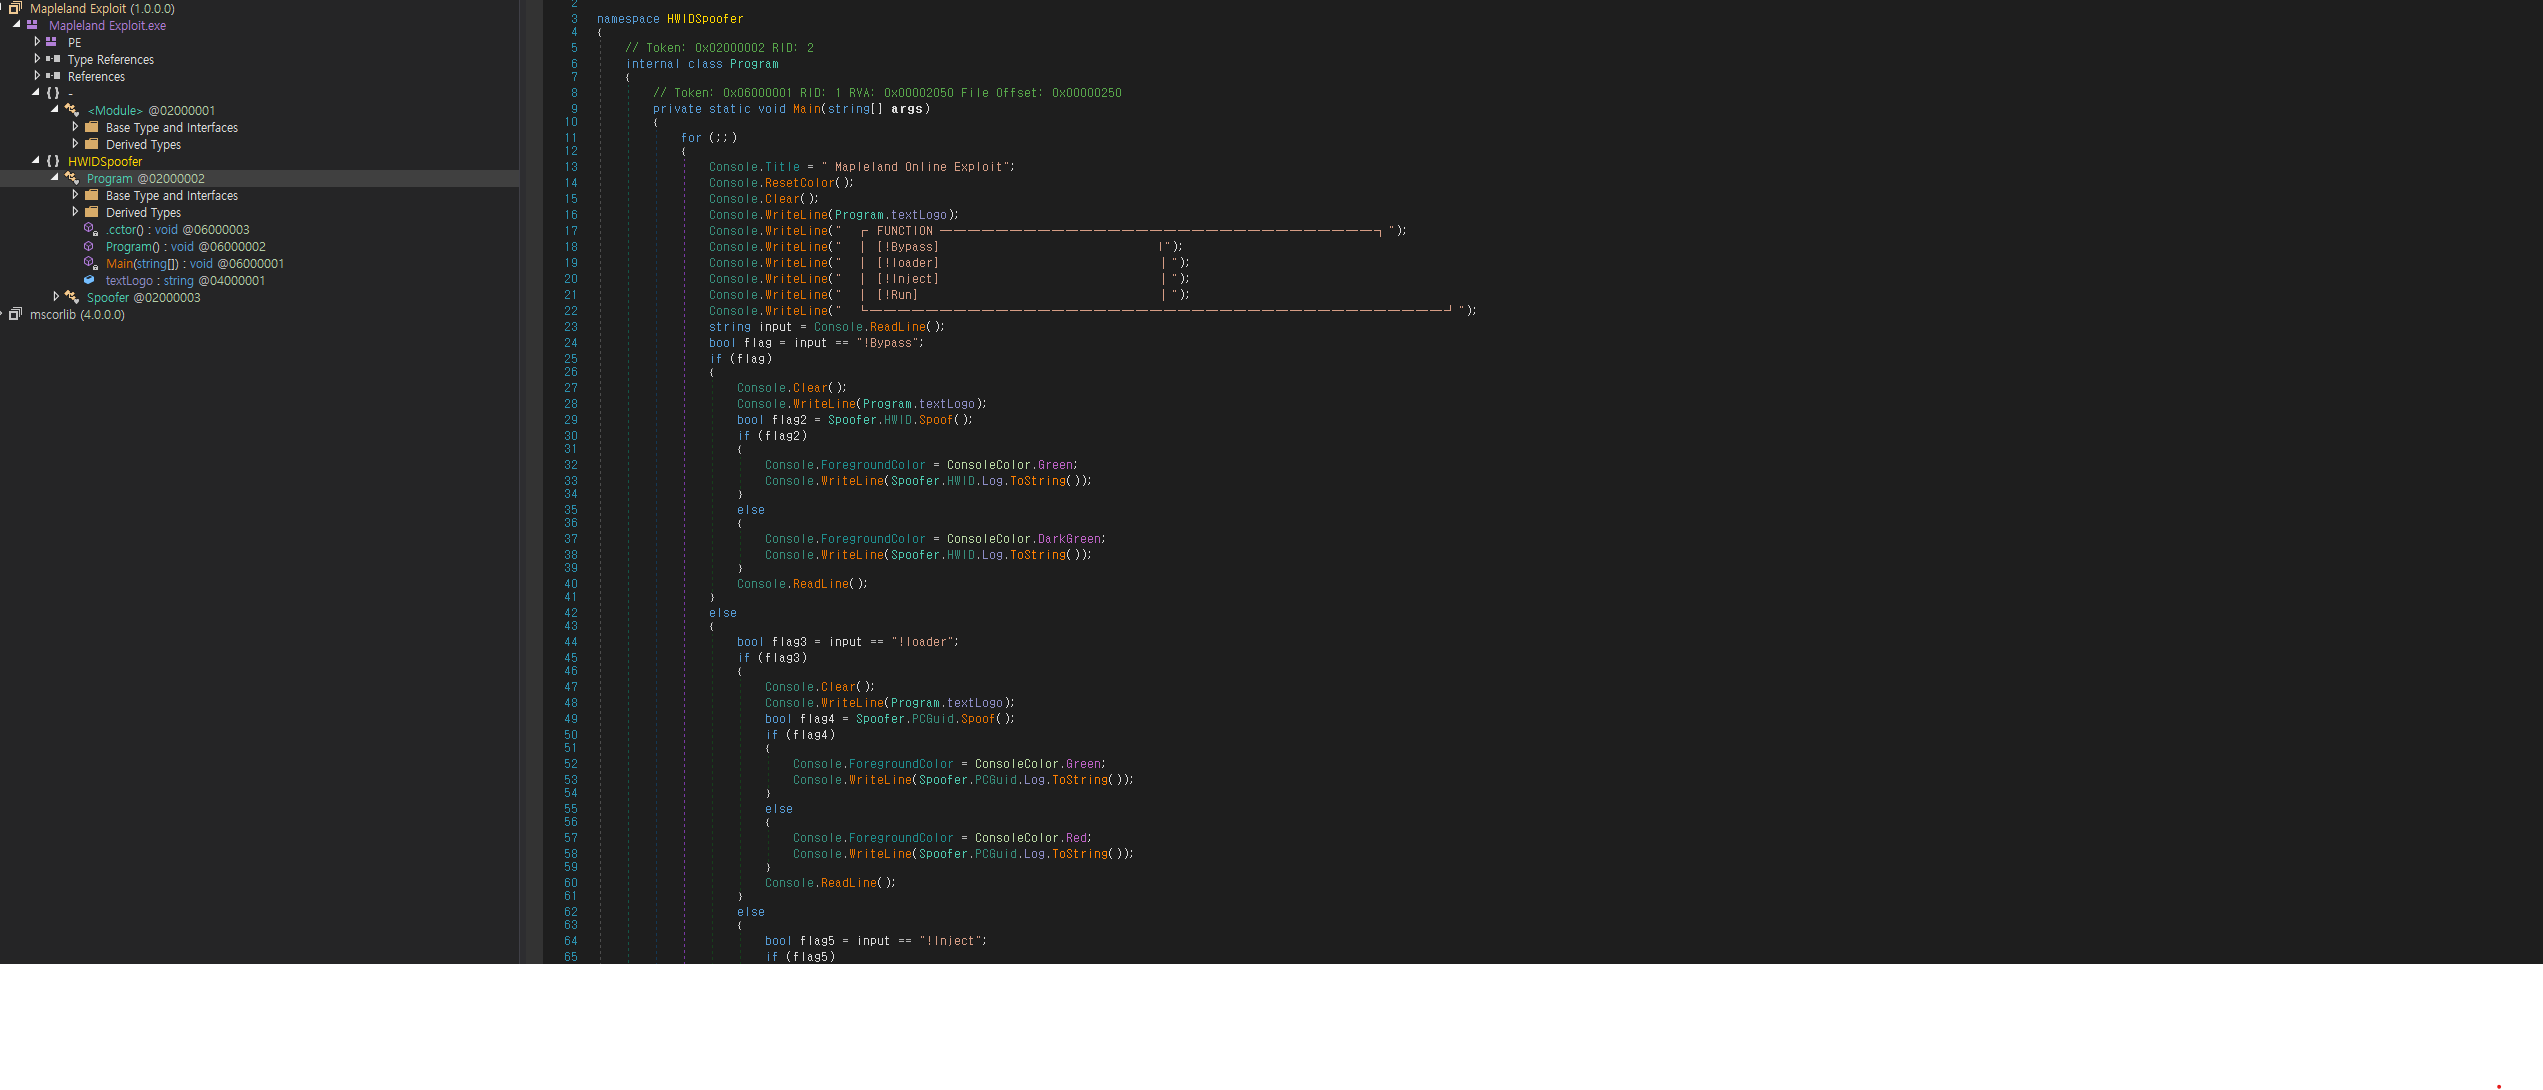This screenshot has width=2543, height=1090.
Task: Expand the Spoofer class node
Action: [x=56, y=297]
